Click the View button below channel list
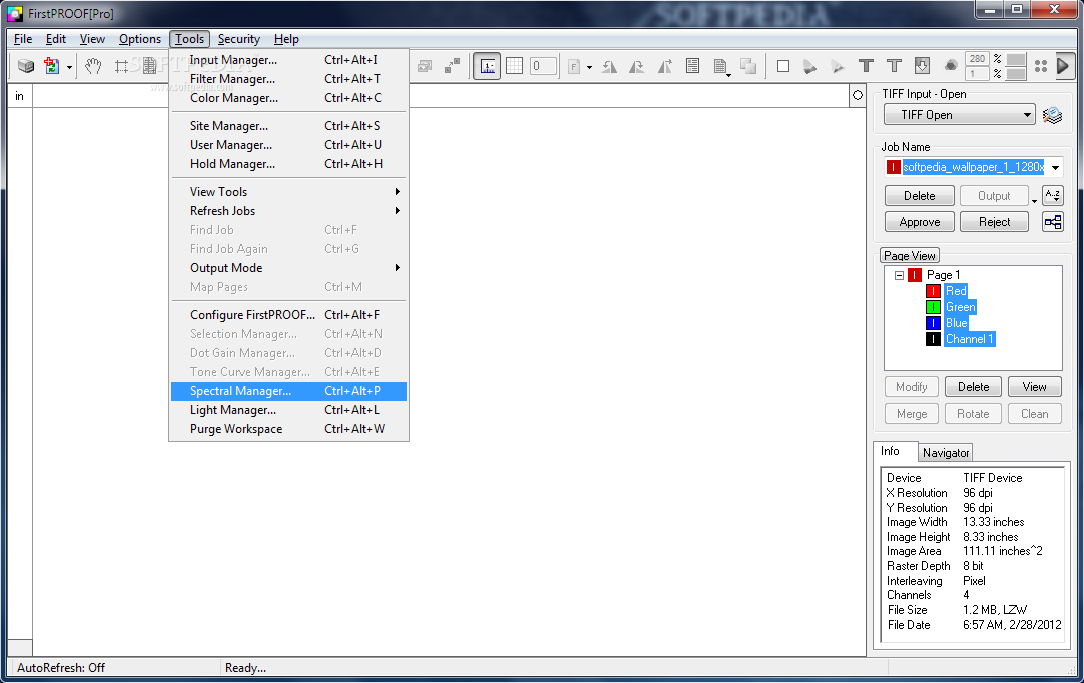The width and height of the screenshot is (1084, 683). point(1034,386)
